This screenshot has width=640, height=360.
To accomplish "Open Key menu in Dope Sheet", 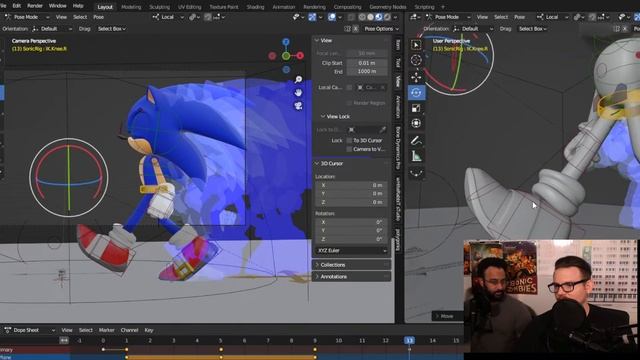I will coord(149,330).
